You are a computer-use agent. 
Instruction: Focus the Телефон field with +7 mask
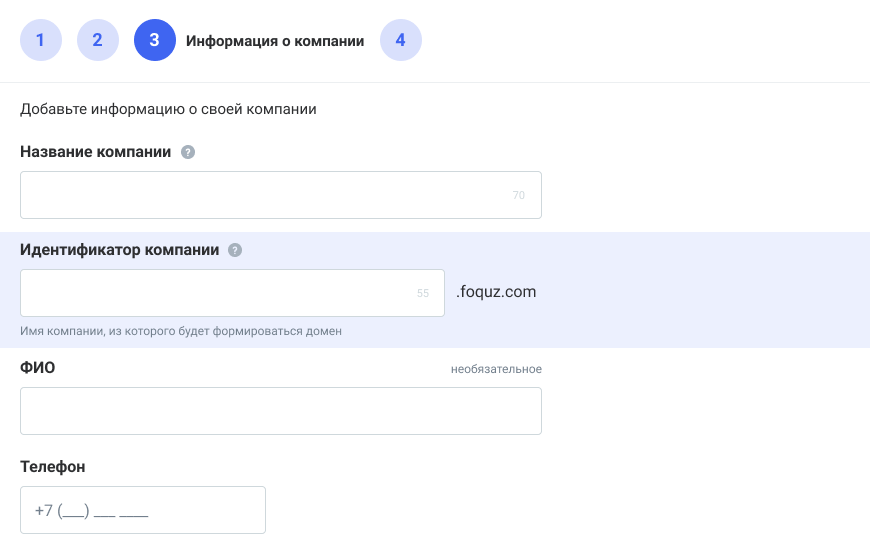pyautogui.click(x=142, y=510)
